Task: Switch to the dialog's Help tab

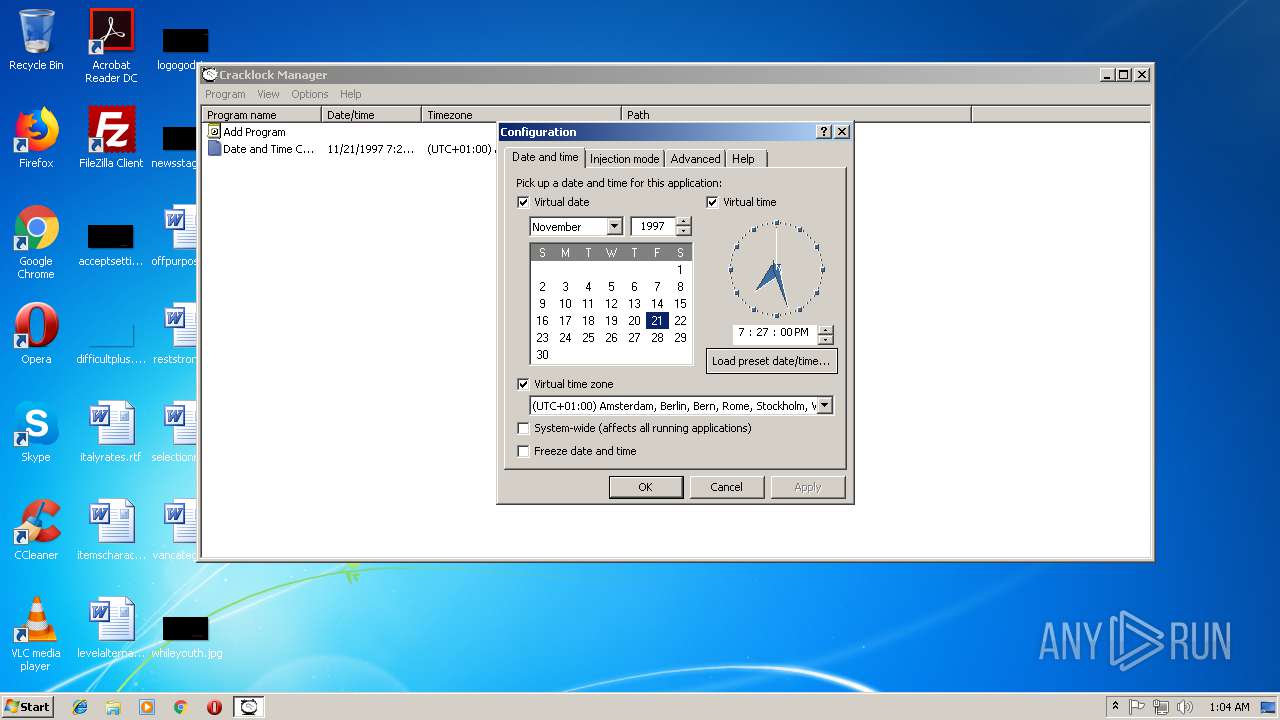Action: click(743, 159)
